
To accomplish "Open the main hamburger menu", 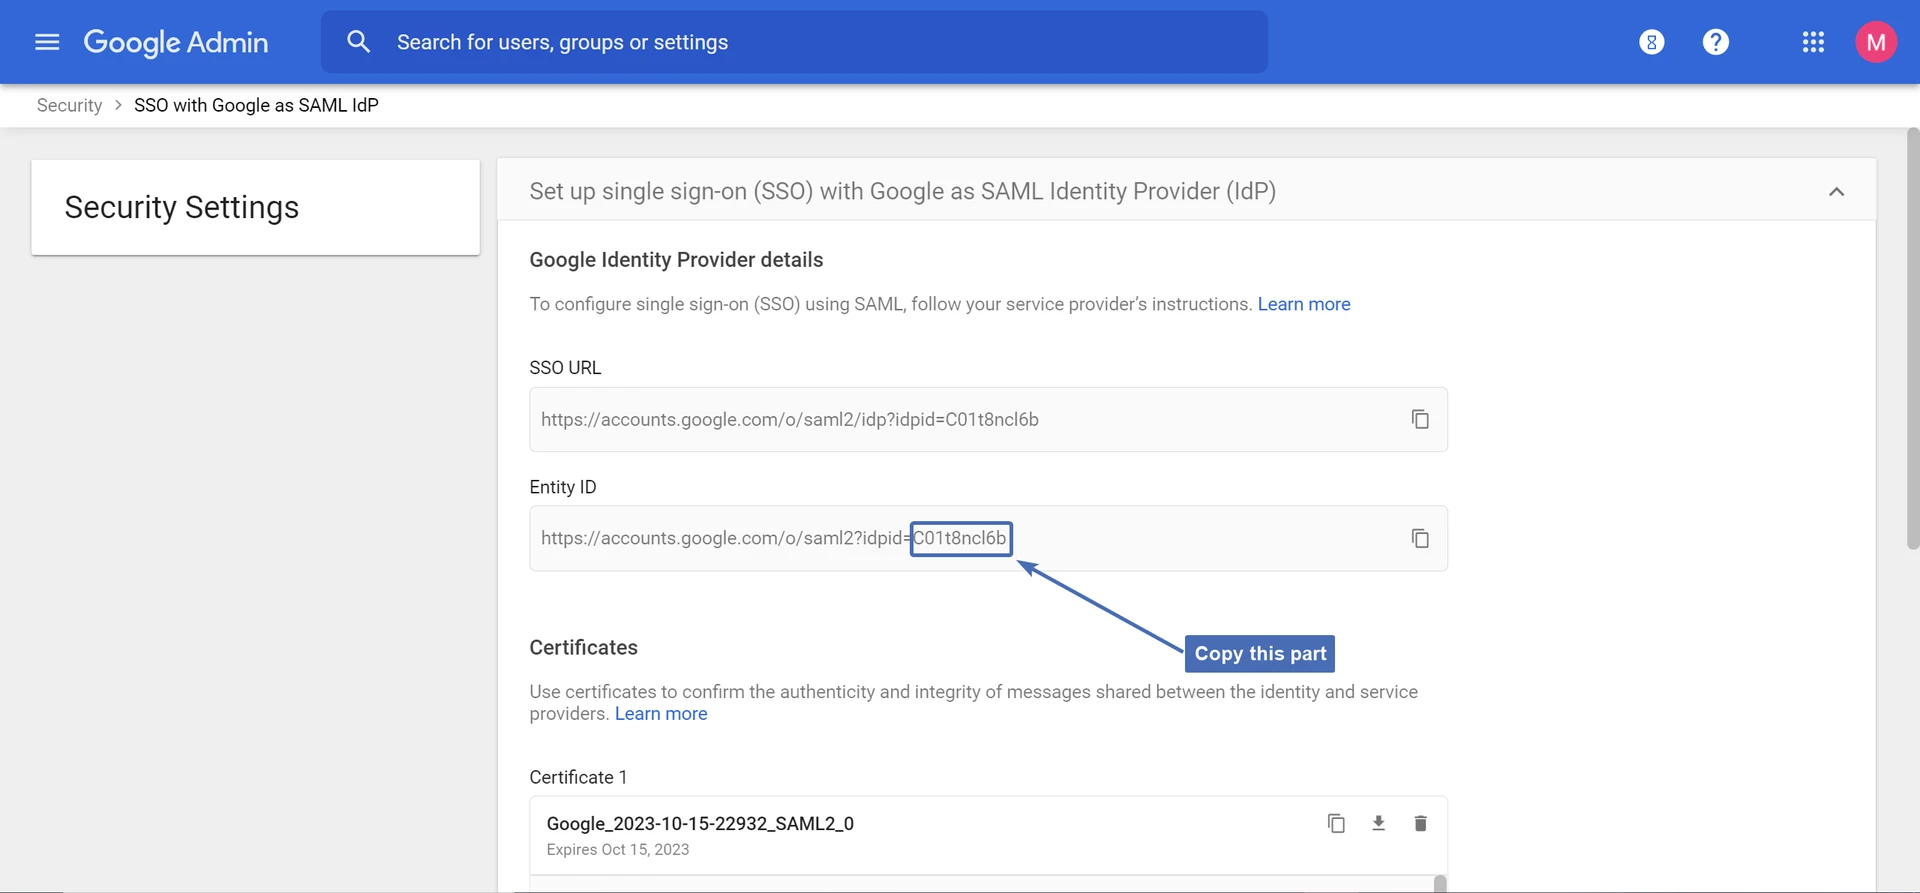I will point(47,42).
